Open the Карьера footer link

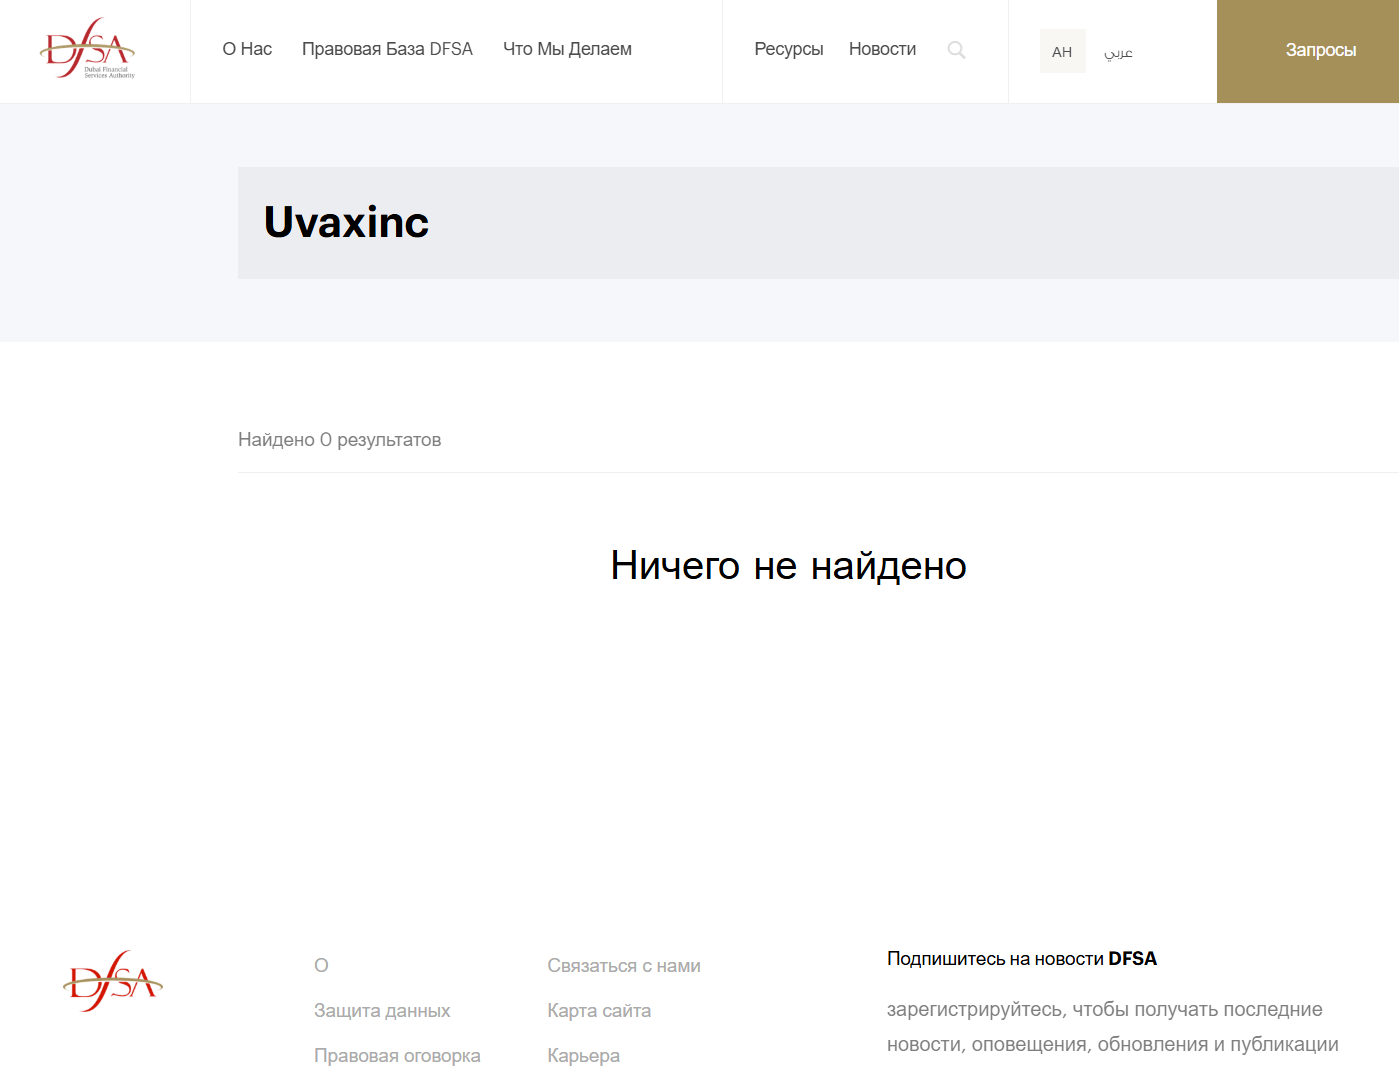583,1056
